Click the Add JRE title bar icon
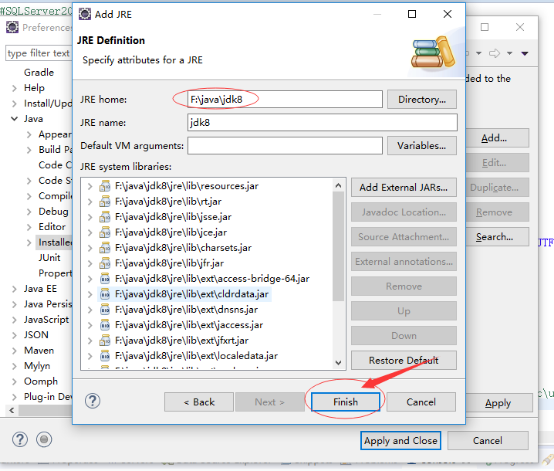Screen dimensions: 554x471 (85, 14)
